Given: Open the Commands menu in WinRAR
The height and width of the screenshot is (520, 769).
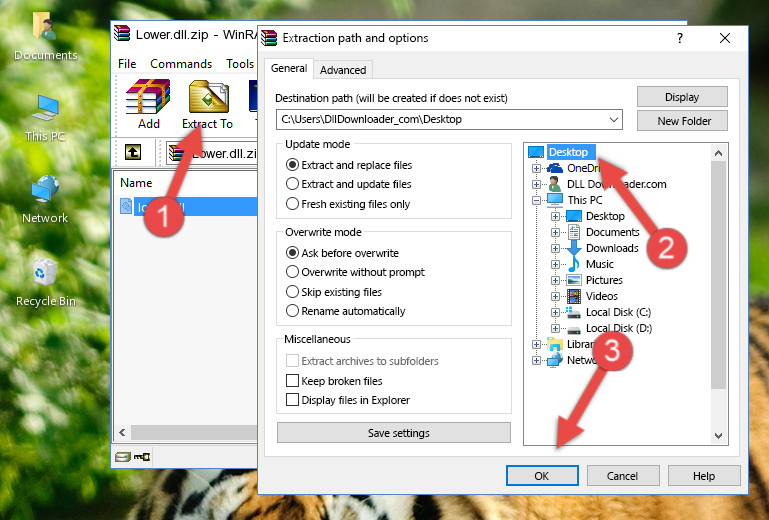Looking at the screenshot, I should [181, 64].
